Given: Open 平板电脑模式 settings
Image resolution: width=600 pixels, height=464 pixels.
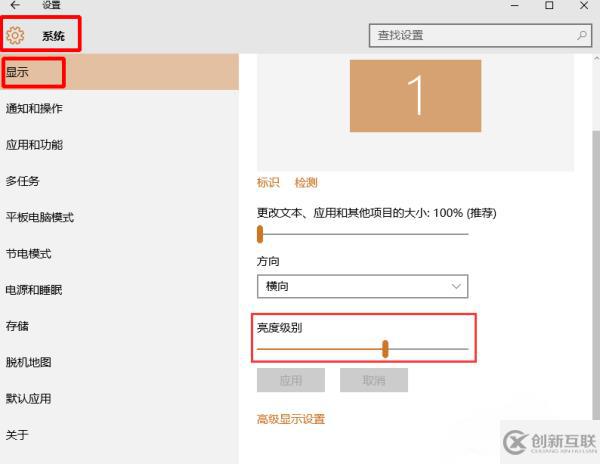Looking at the screenshot, I should 119,217.
